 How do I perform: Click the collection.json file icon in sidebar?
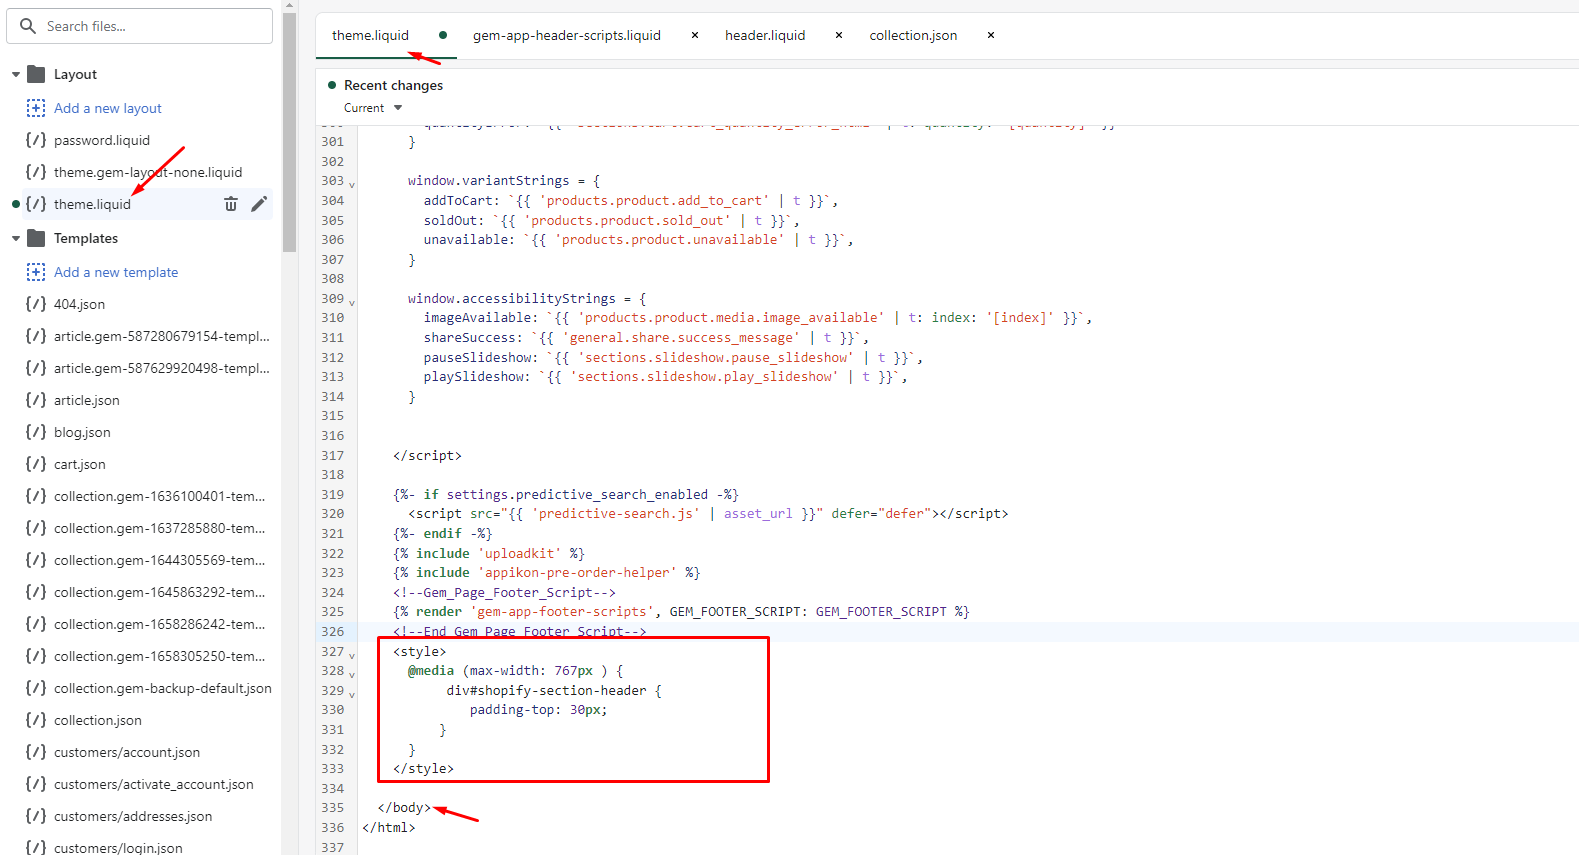[x=36, y=720]
